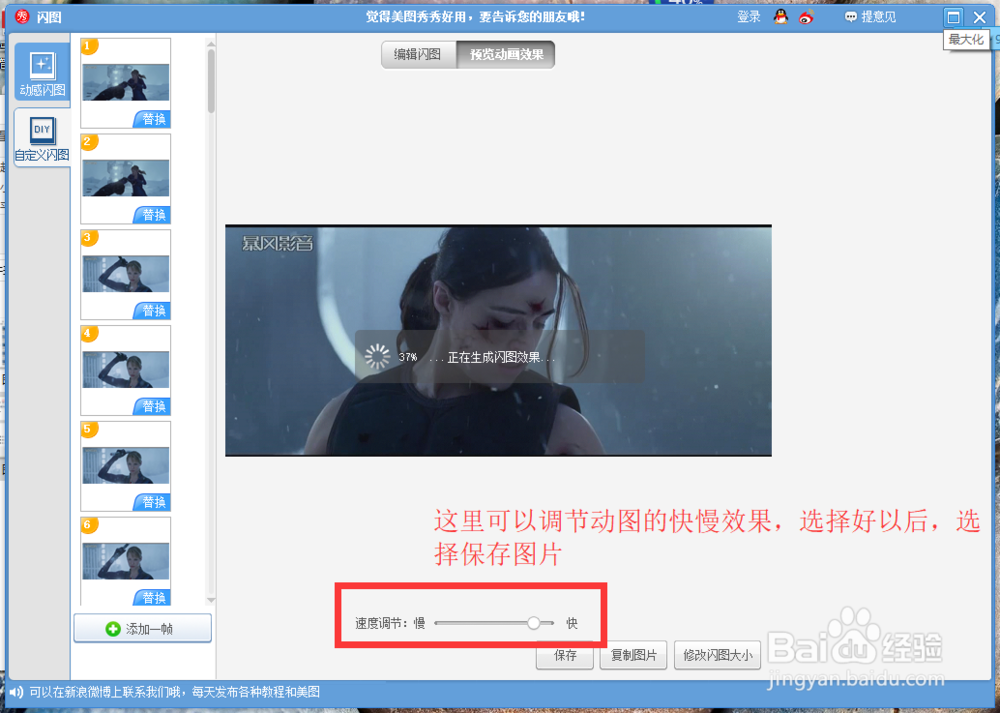Replace frame 3 via 替换
Screen dimensions: 1000x713
click(x=153, y=311)
